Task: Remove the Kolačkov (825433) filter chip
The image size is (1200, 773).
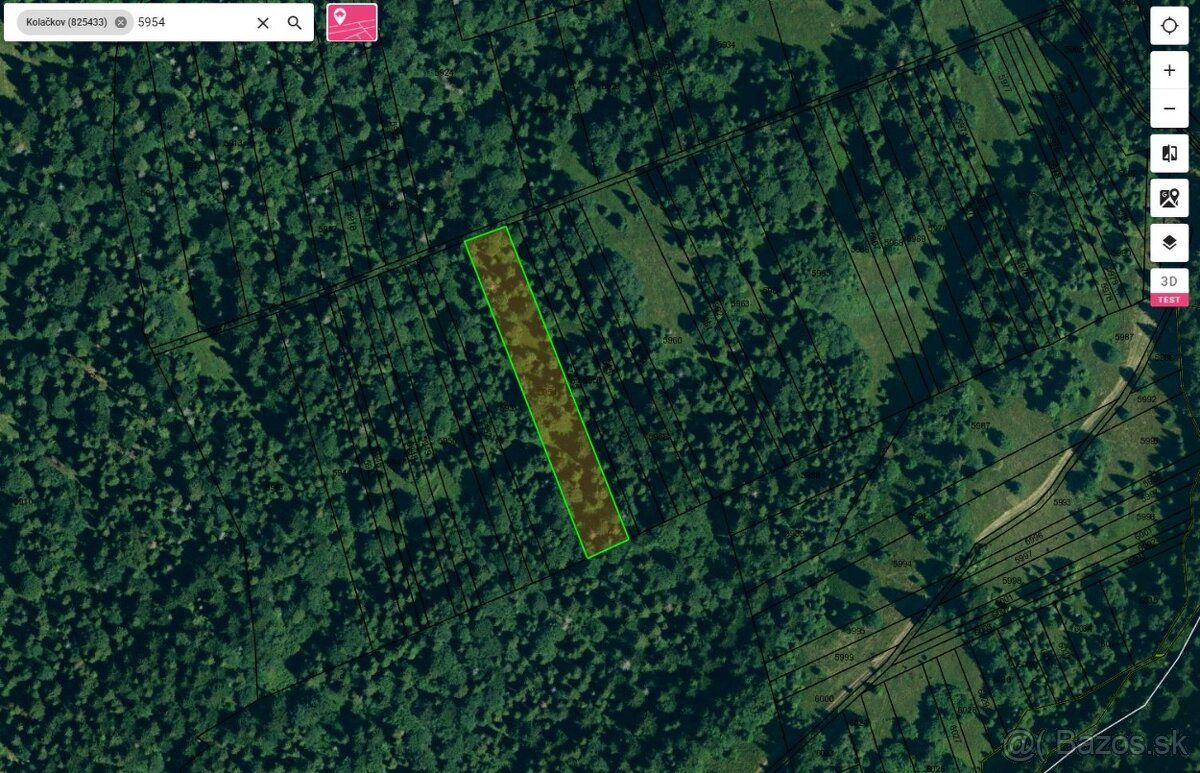Action: tap(121, 22)
